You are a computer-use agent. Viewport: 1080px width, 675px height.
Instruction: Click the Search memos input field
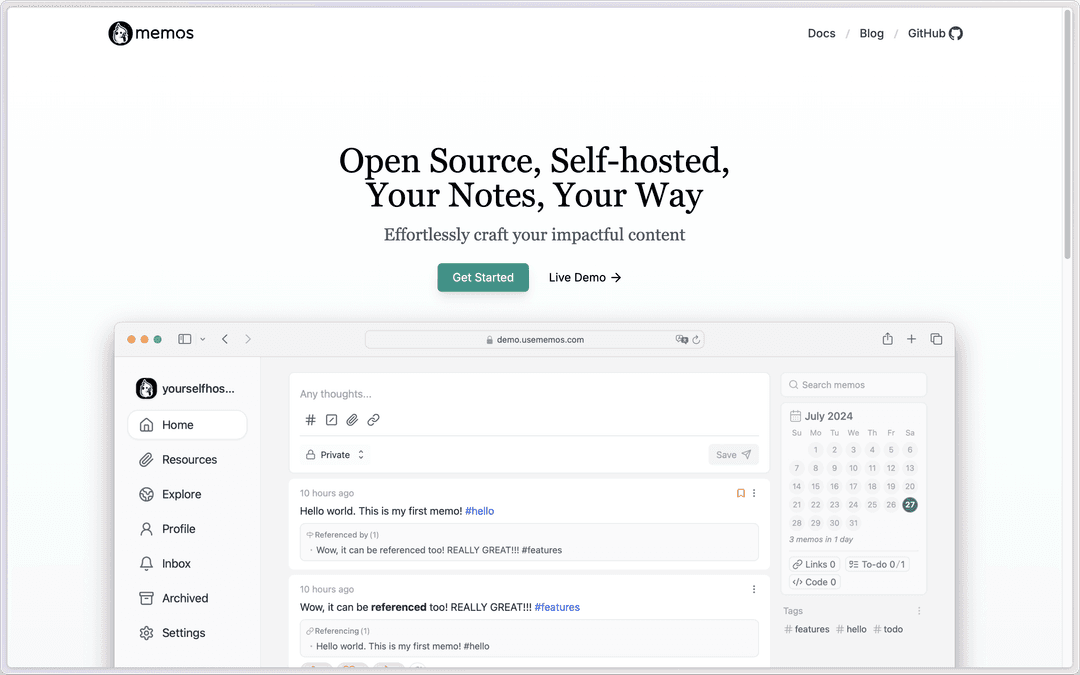(x=854, y=385)
